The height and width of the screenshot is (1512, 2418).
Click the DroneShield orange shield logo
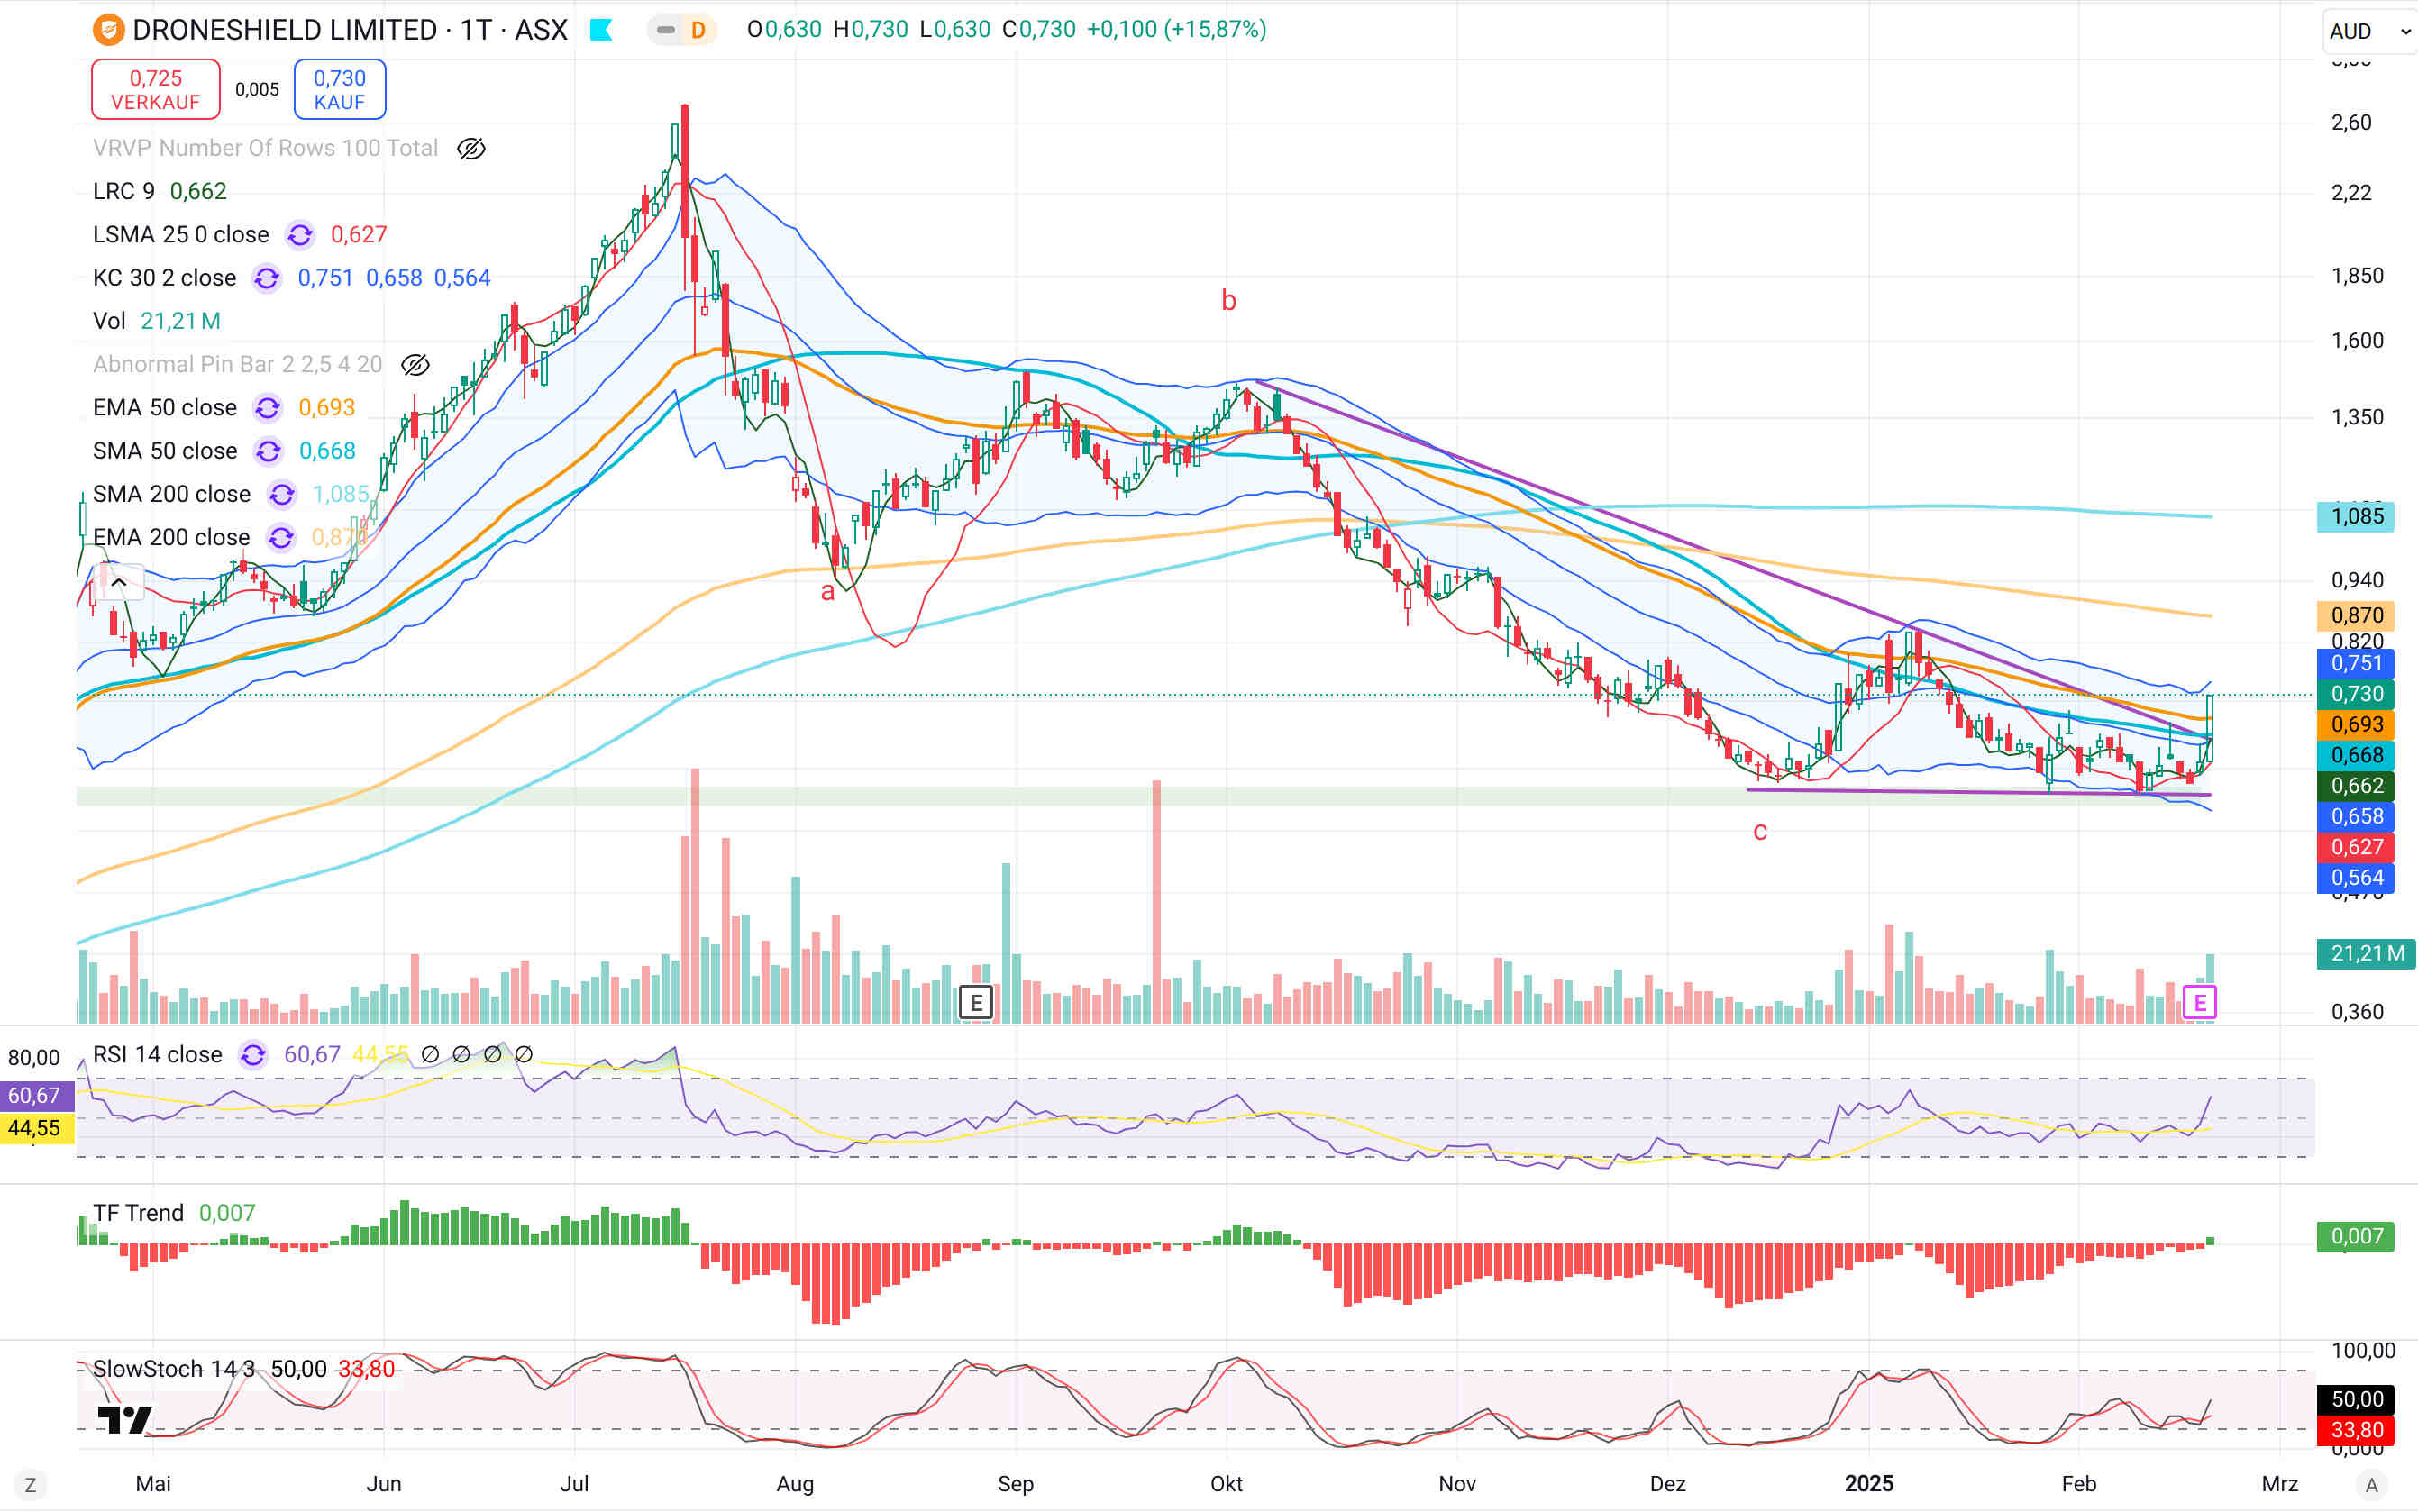tap(108, 30)
